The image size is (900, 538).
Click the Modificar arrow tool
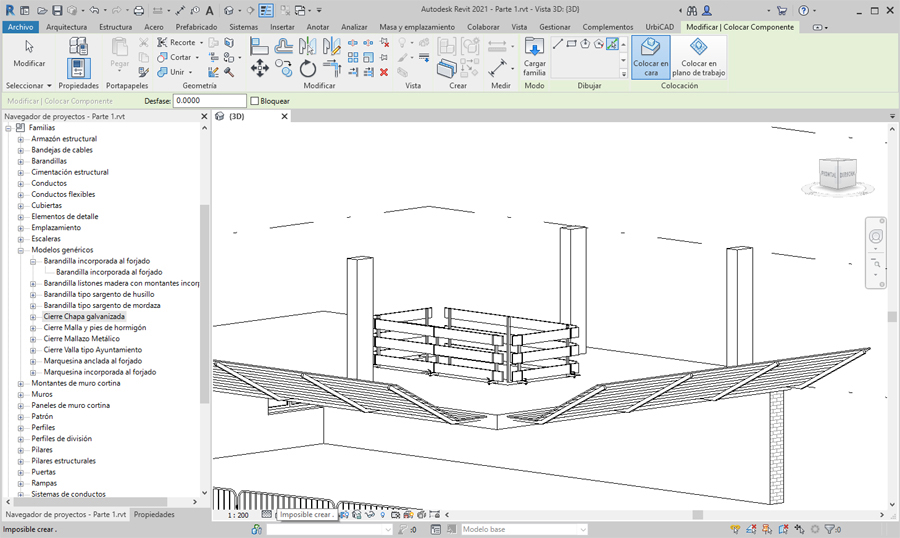(x=29, y=53)
